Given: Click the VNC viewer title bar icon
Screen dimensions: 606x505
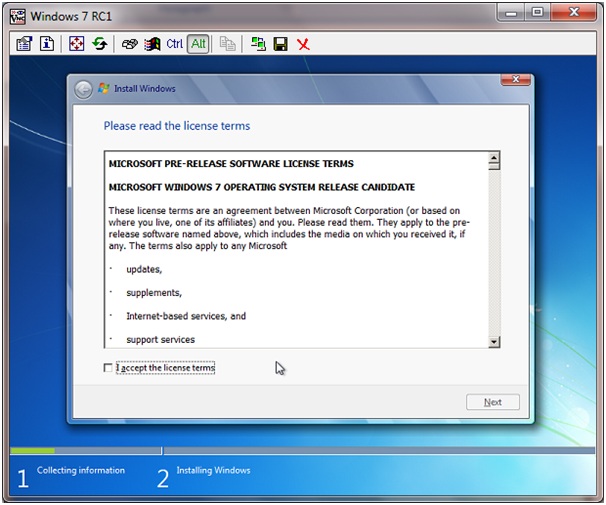Looking at the screenshot, I should coord(18,17).
